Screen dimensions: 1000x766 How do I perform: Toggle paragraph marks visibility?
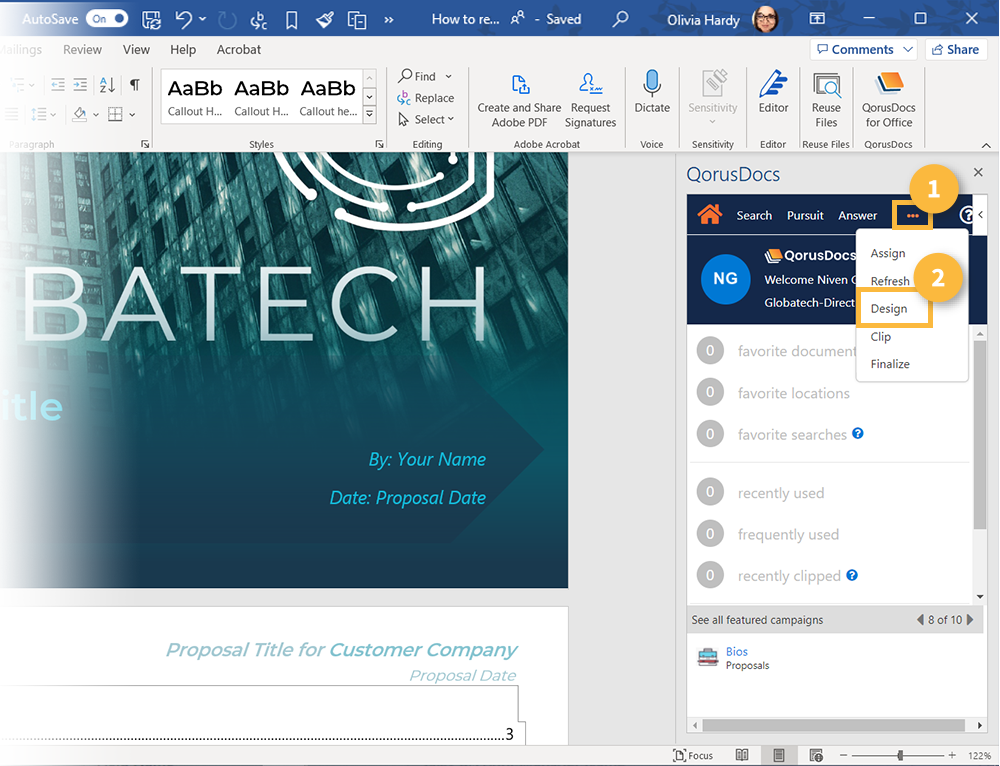coord(134,85)
